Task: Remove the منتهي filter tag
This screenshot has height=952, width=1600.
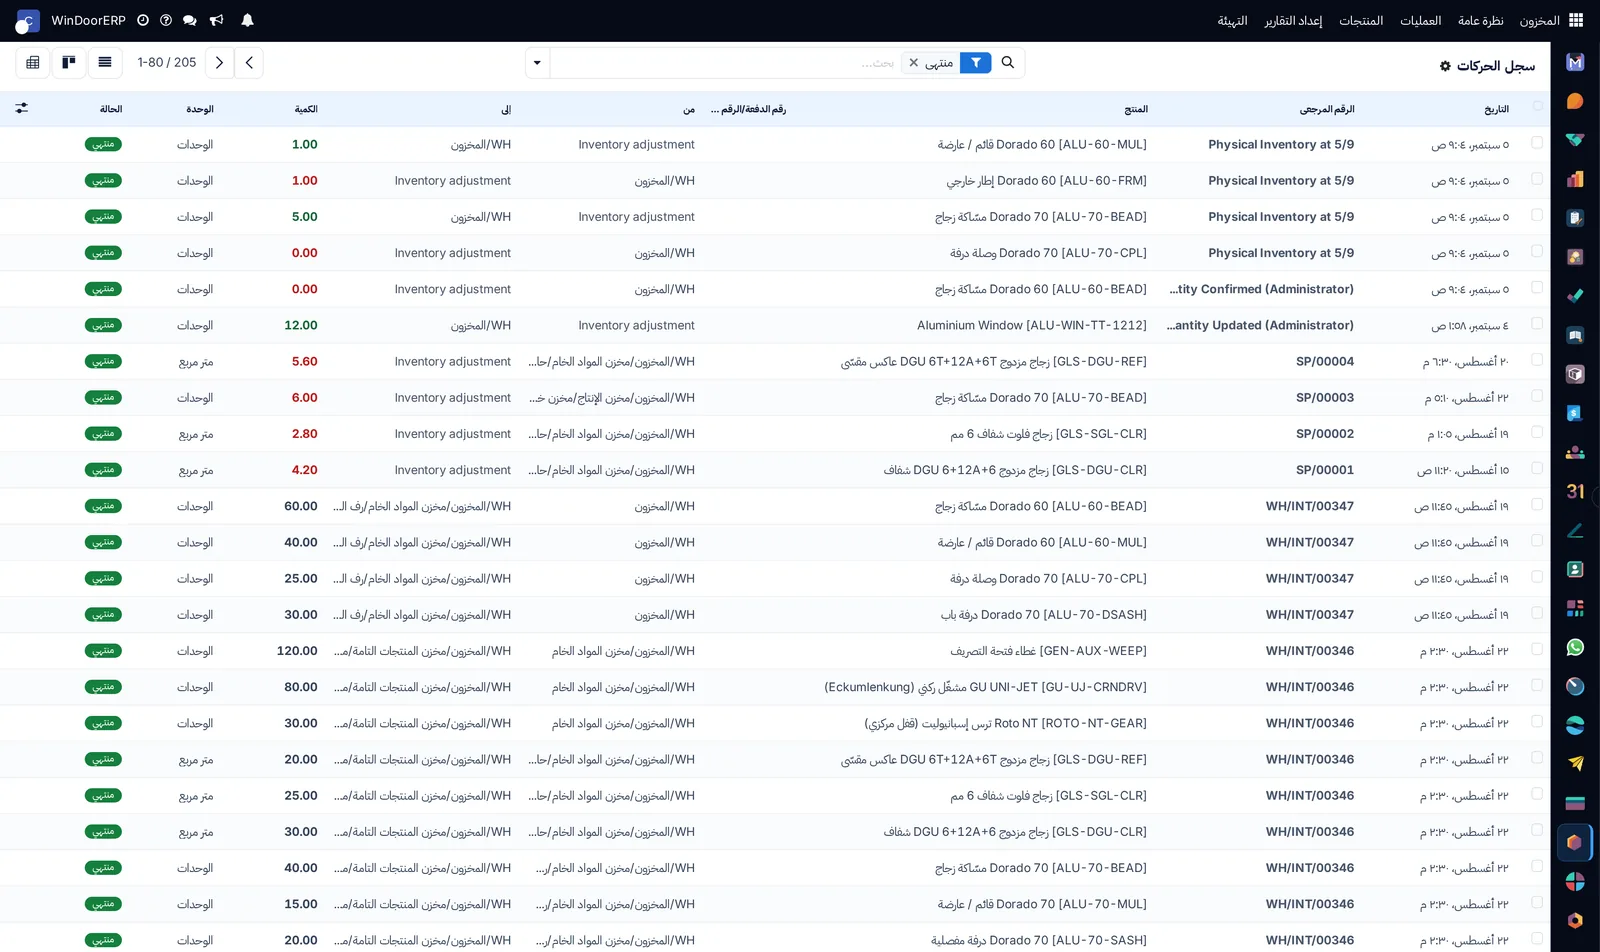Action: tap(913, 63)
